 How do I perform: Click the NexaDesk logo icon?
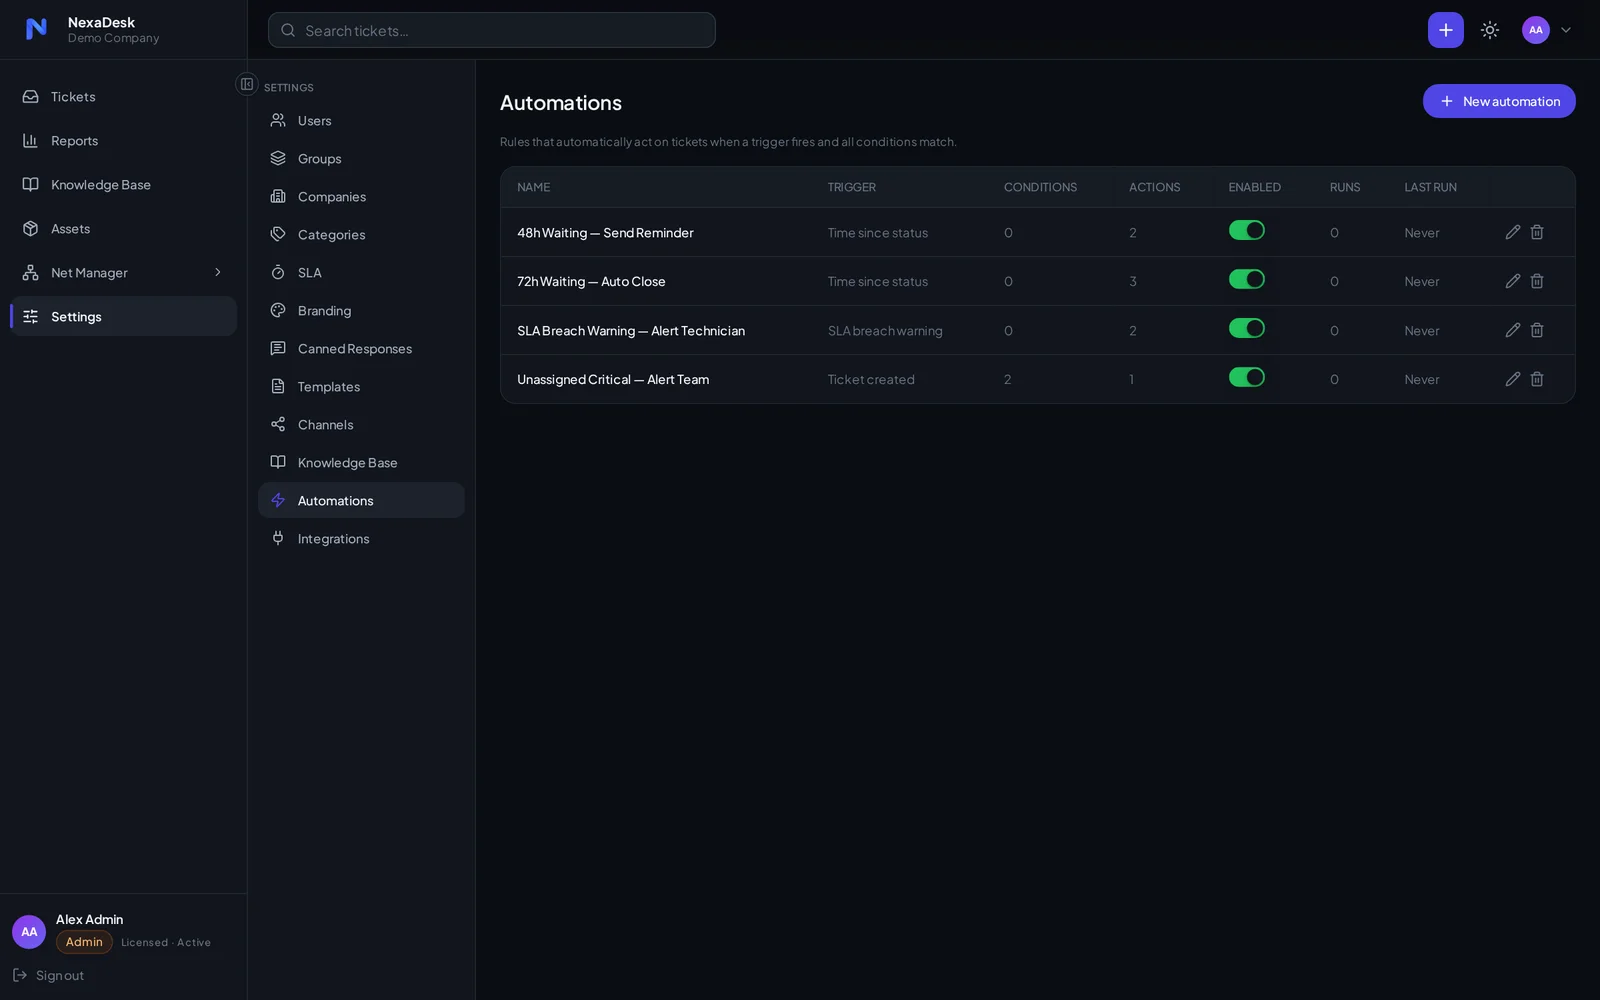click(x=36, y=29)
